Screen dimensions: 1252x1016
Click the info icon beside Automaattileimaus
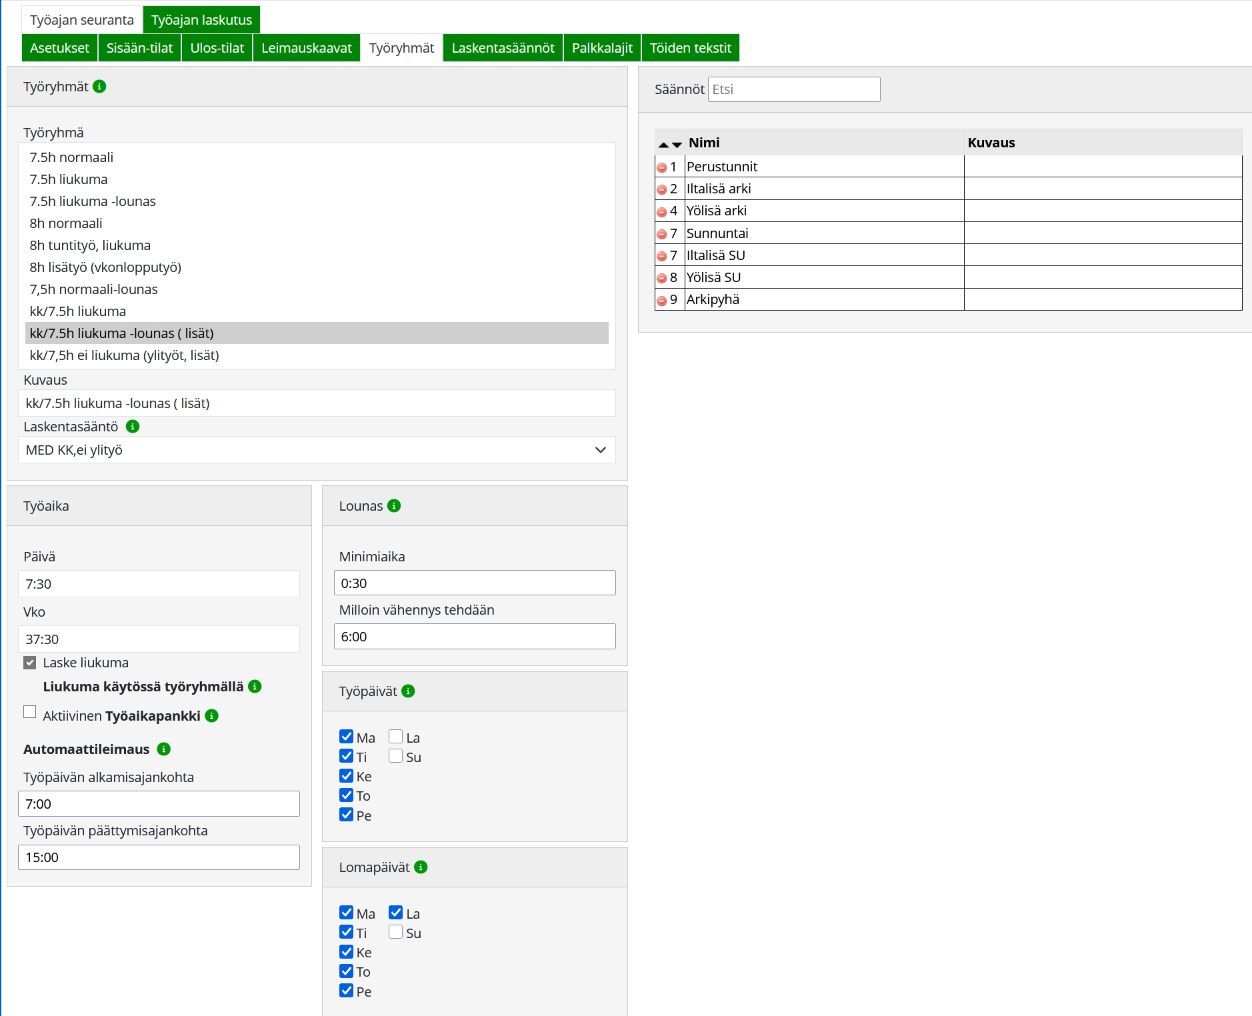coord(164,750)
